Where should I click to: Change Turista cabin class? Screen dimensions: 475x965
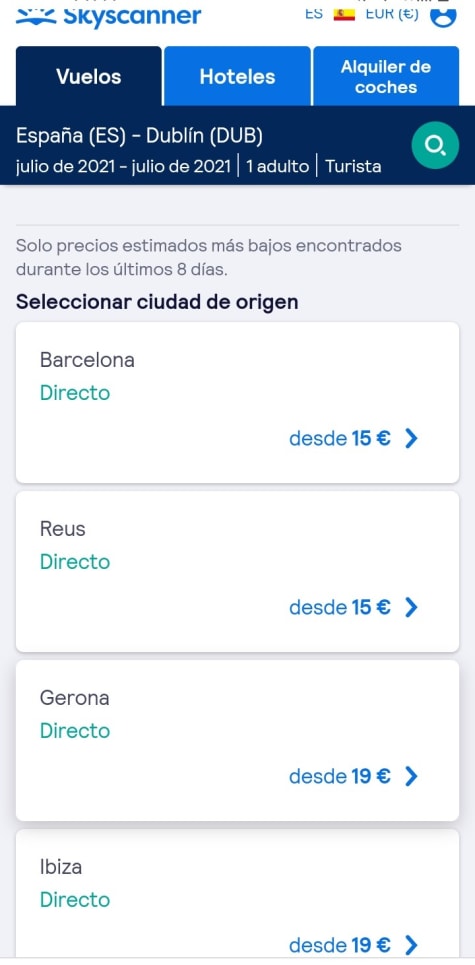353,166
